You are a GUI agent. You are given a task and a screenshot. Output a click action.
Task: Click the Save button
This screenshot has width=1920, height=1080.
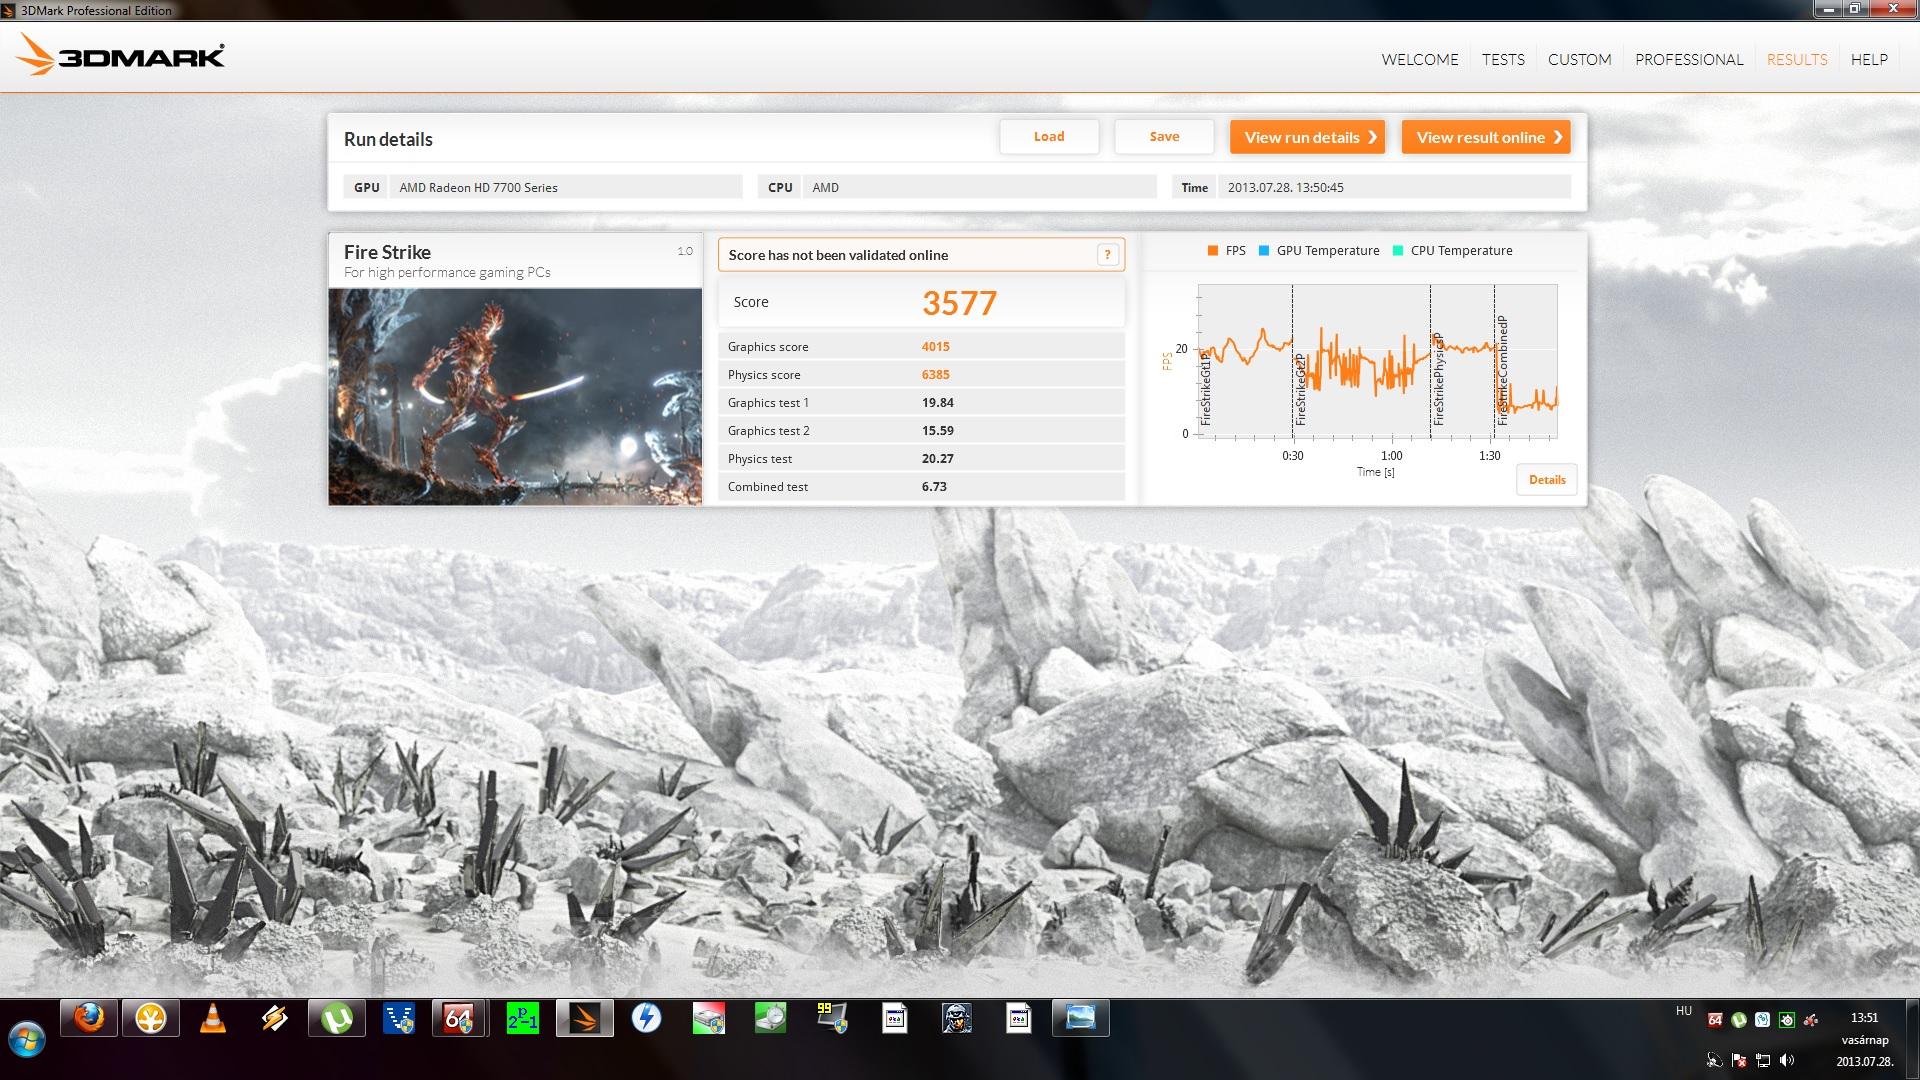click(1164, 137)
